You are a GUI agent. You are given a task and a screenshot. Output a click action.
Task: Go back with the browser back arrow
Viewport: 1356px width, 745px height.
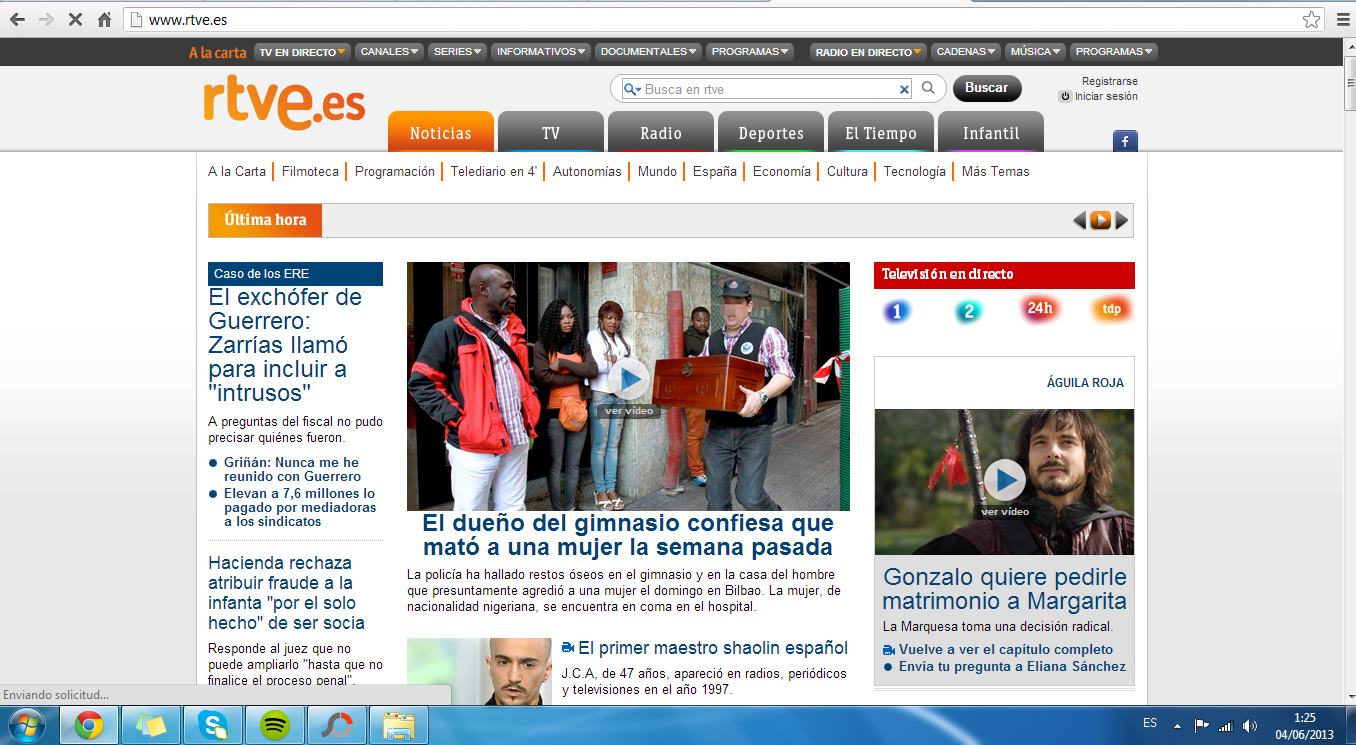[x=17, y=19]
